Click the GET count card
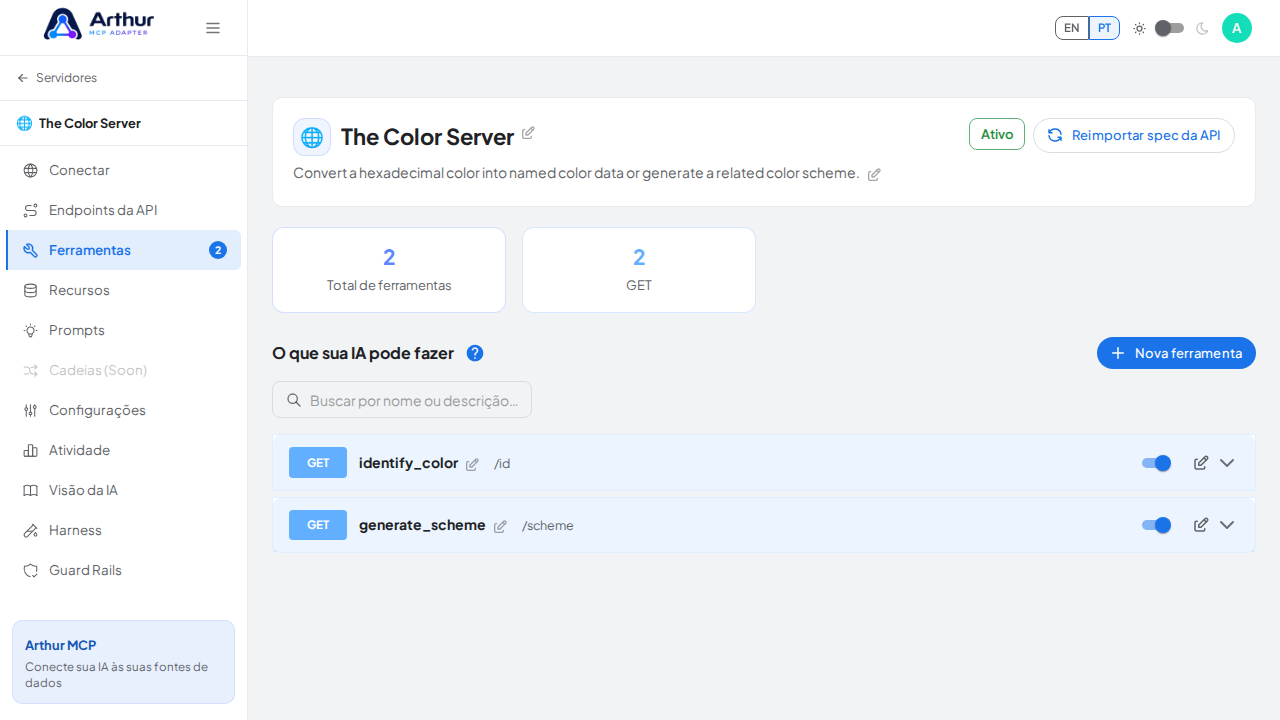Screen dimensions: 1280x720 point(639,270)
